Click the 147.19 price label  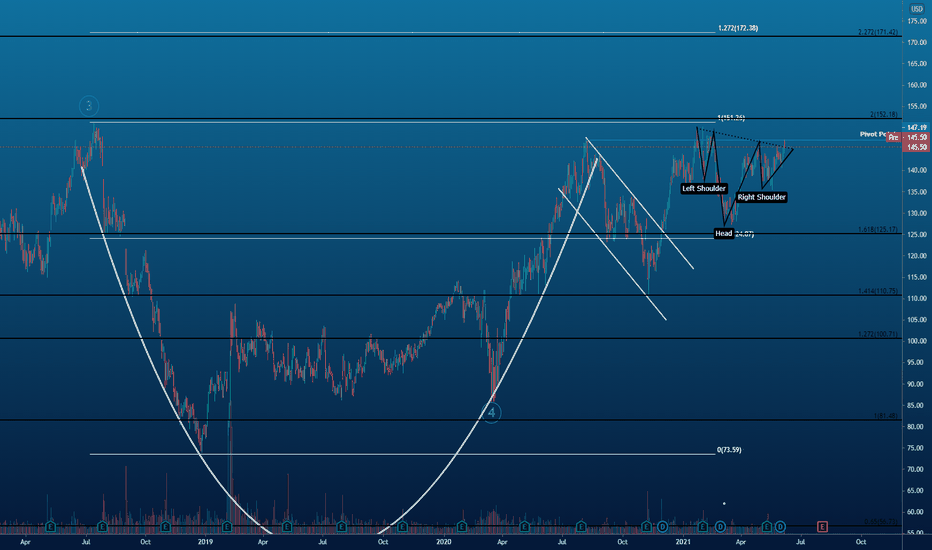[917, 127]
